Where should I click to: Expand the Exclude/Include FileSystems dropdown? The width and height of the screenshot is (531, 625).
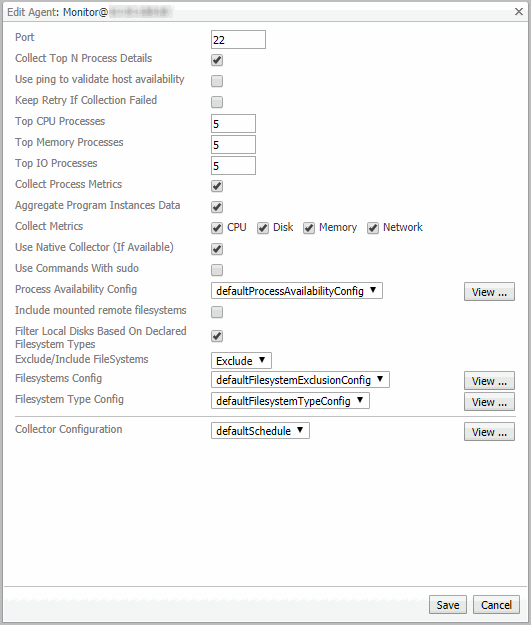pyautogui.click(x=241, y=360)
